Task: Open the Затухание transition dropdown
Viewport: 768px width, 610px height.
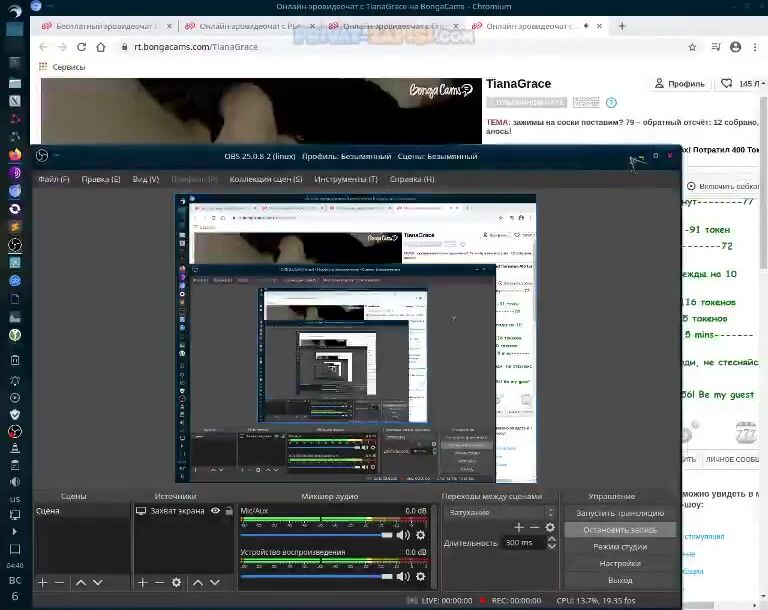Action: click(499, 512)
